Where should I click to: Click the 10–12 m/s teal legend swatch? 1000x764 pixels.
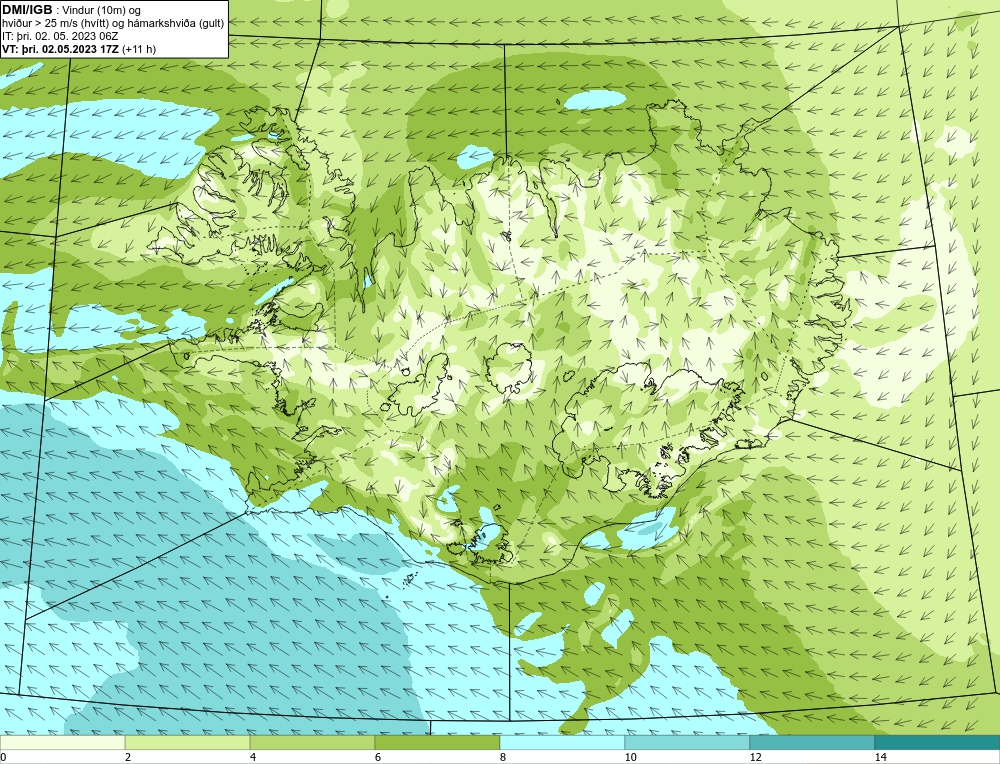point(688,742)
